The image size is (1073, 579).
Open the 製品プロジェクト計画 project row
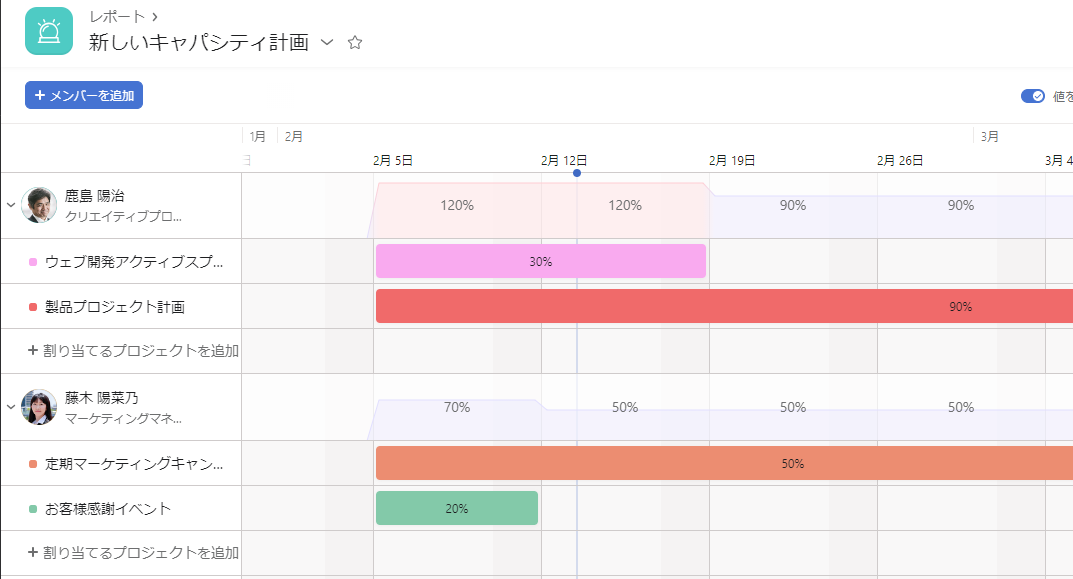click(121, 307)
